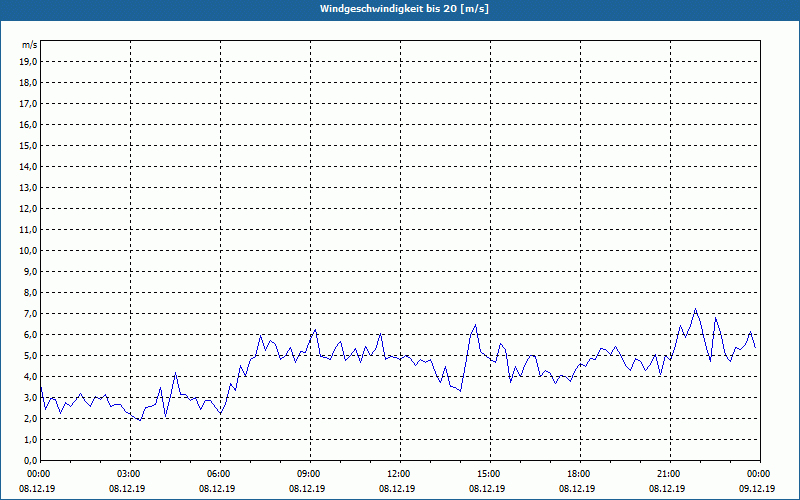This screenshot has width=800, height=500.
Task: Click the 1,0 y-axis value
Action: 31,439
